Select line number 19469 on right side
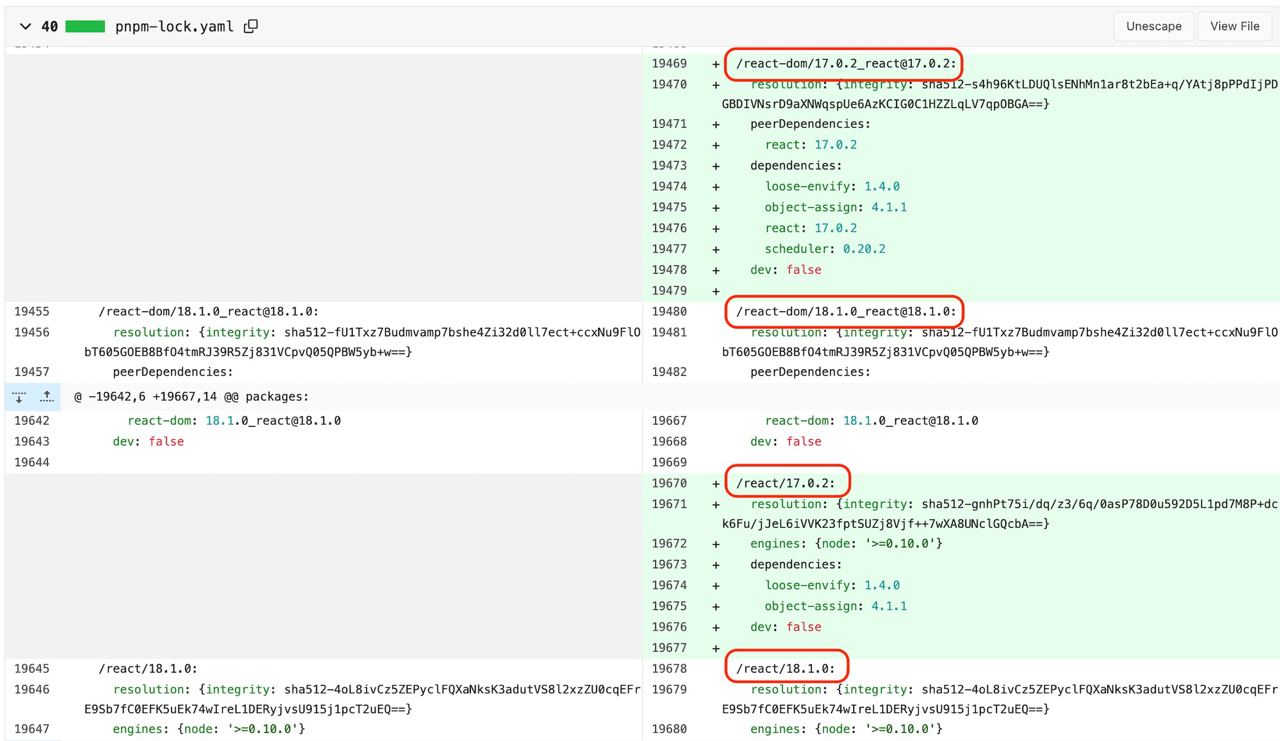Viewport: 1280px width, 741px height. point(669,64)
